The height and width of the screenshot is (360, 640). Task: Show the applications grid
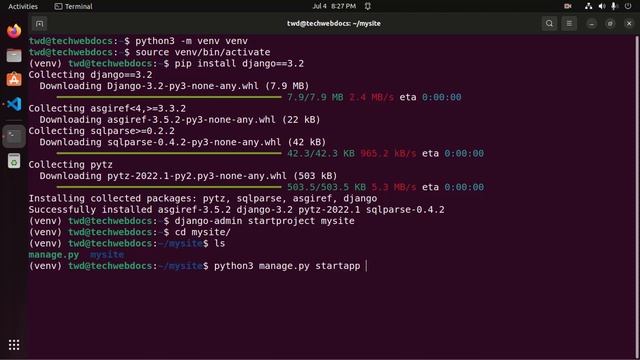[14, 345]
